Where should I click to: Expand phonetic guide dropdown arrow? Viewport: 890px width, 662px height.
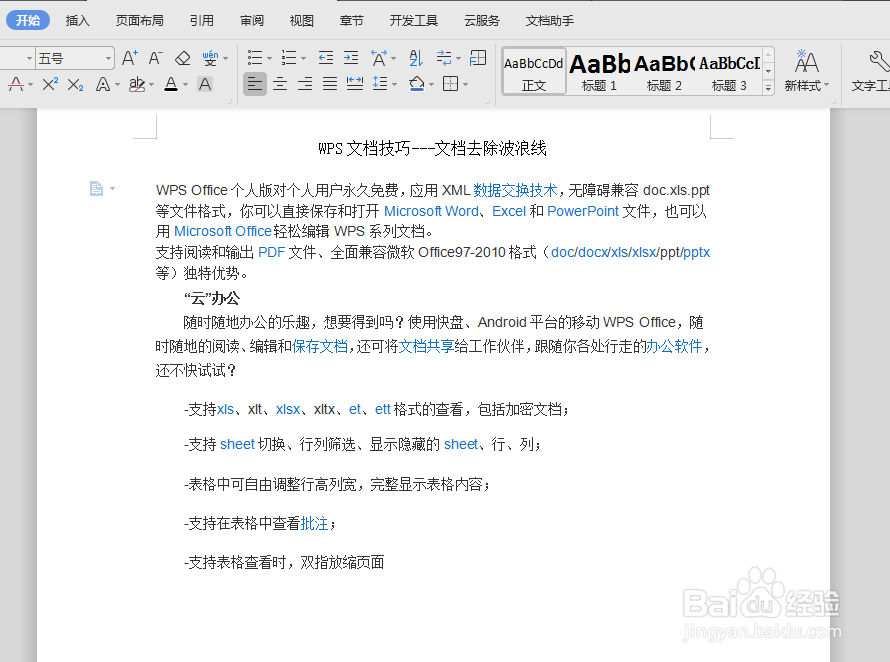[225, 58]
